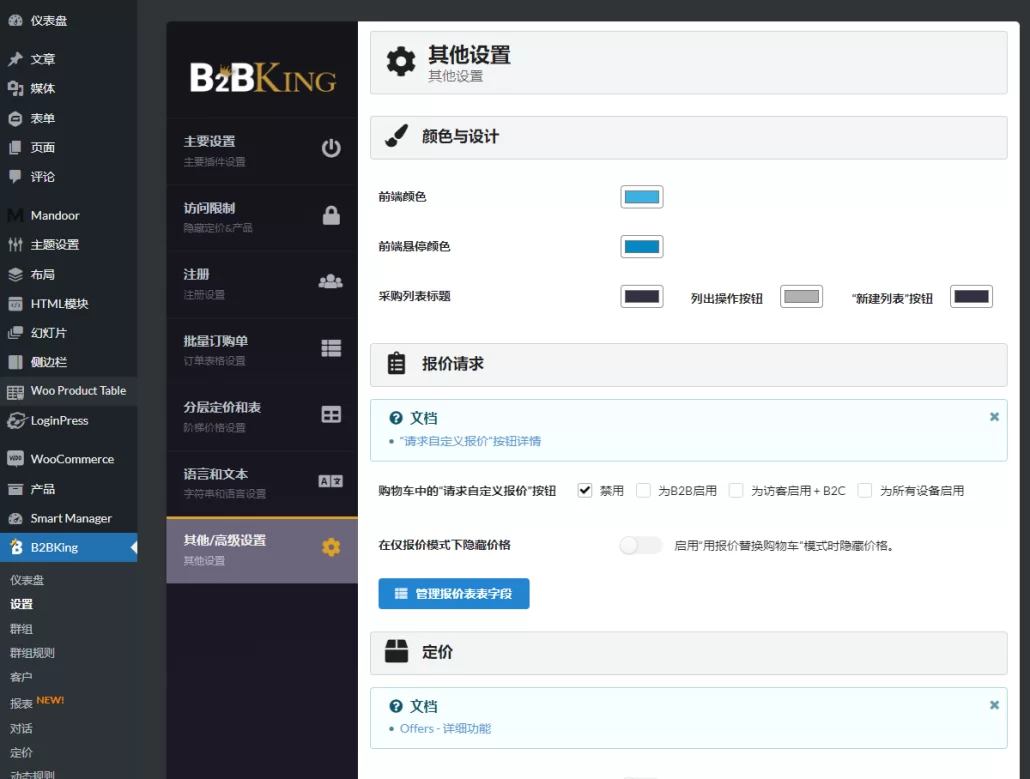Screen dimensions: 1030x779
Task: Open the 注册 settings tab
Action: (x=262, y=284)
